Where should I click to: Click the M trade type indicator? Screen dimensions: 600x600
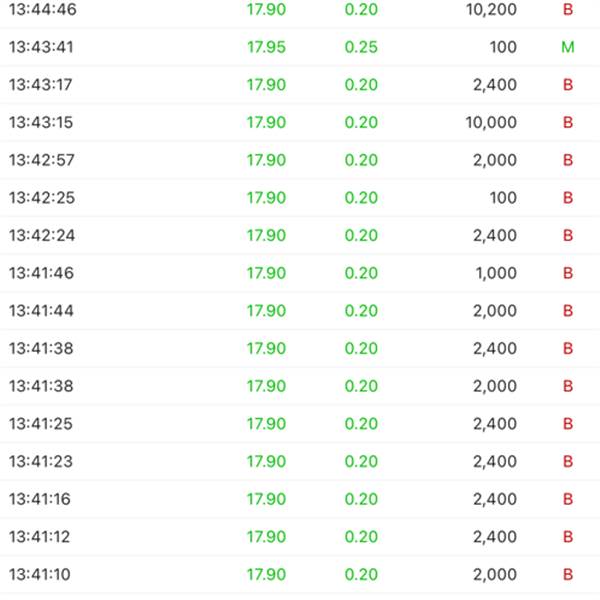567,47
